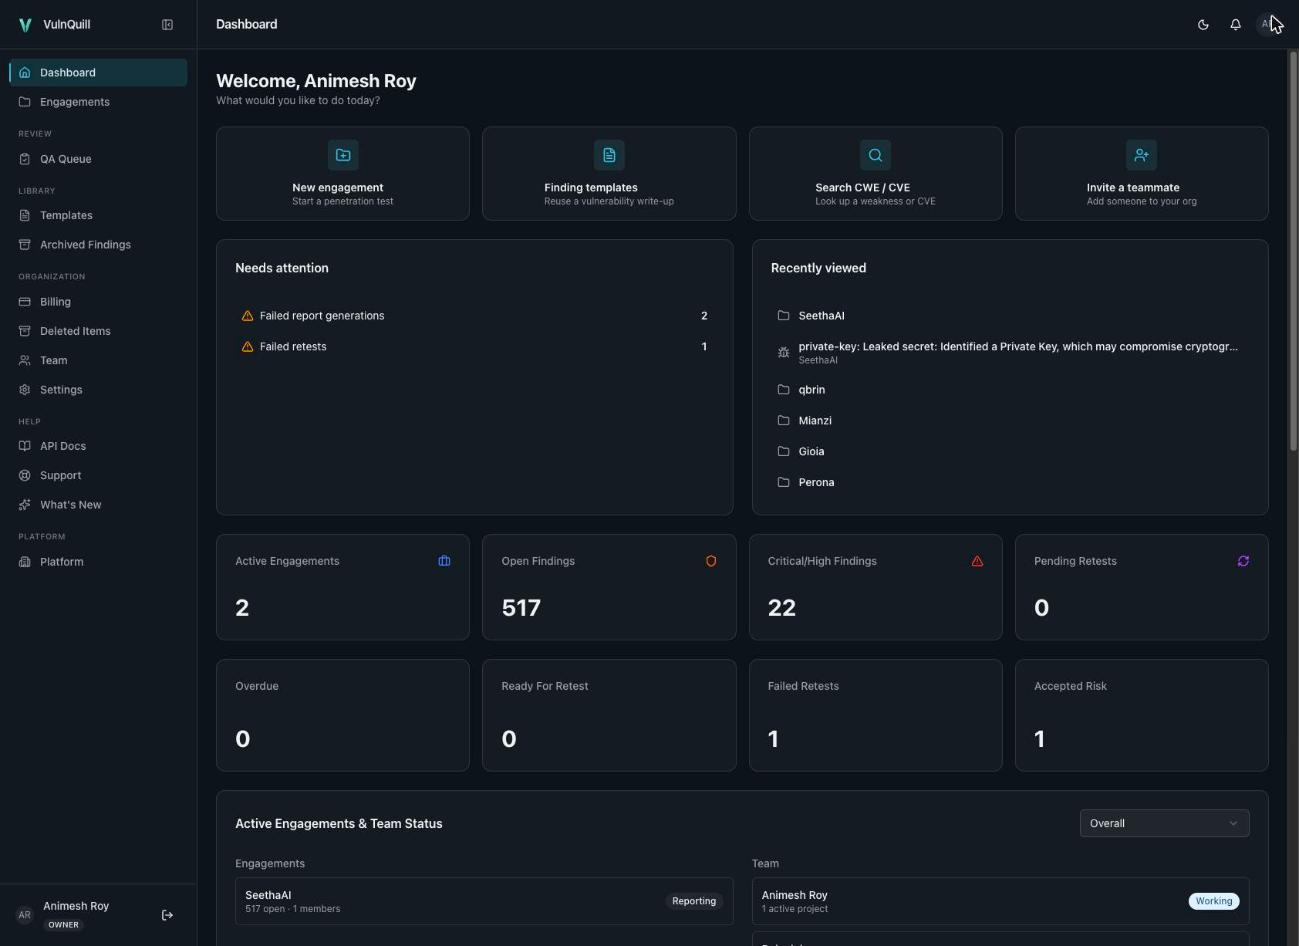The width and height of the screenshot is (1299, 946).
Task: Open recently viewed Perona engagement
Action: pos(1010,483)
